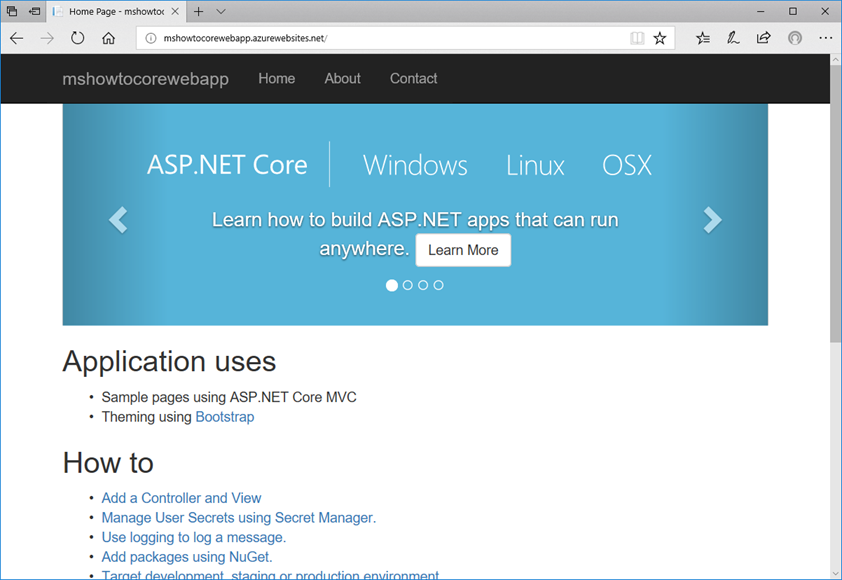Click the Windows text in banner
842x580 pixels.
(415, 165)
